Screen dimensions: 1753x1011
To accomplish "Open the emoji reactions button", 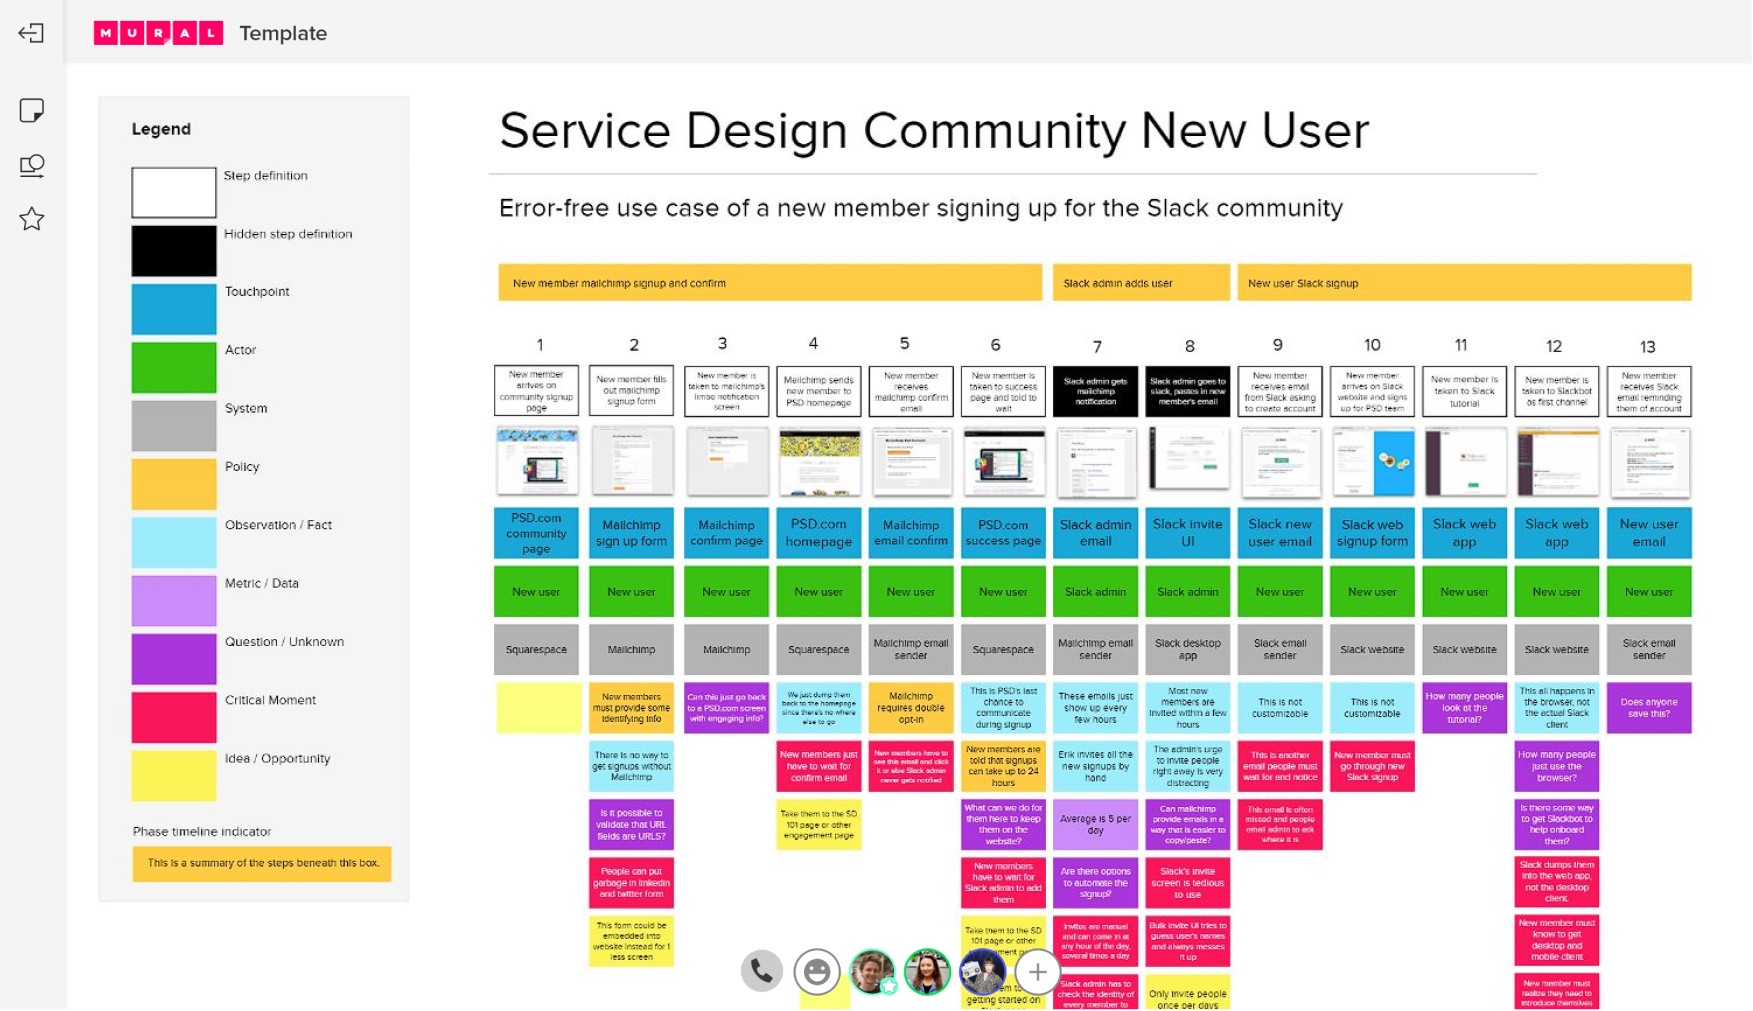I will tap(817, 971).
